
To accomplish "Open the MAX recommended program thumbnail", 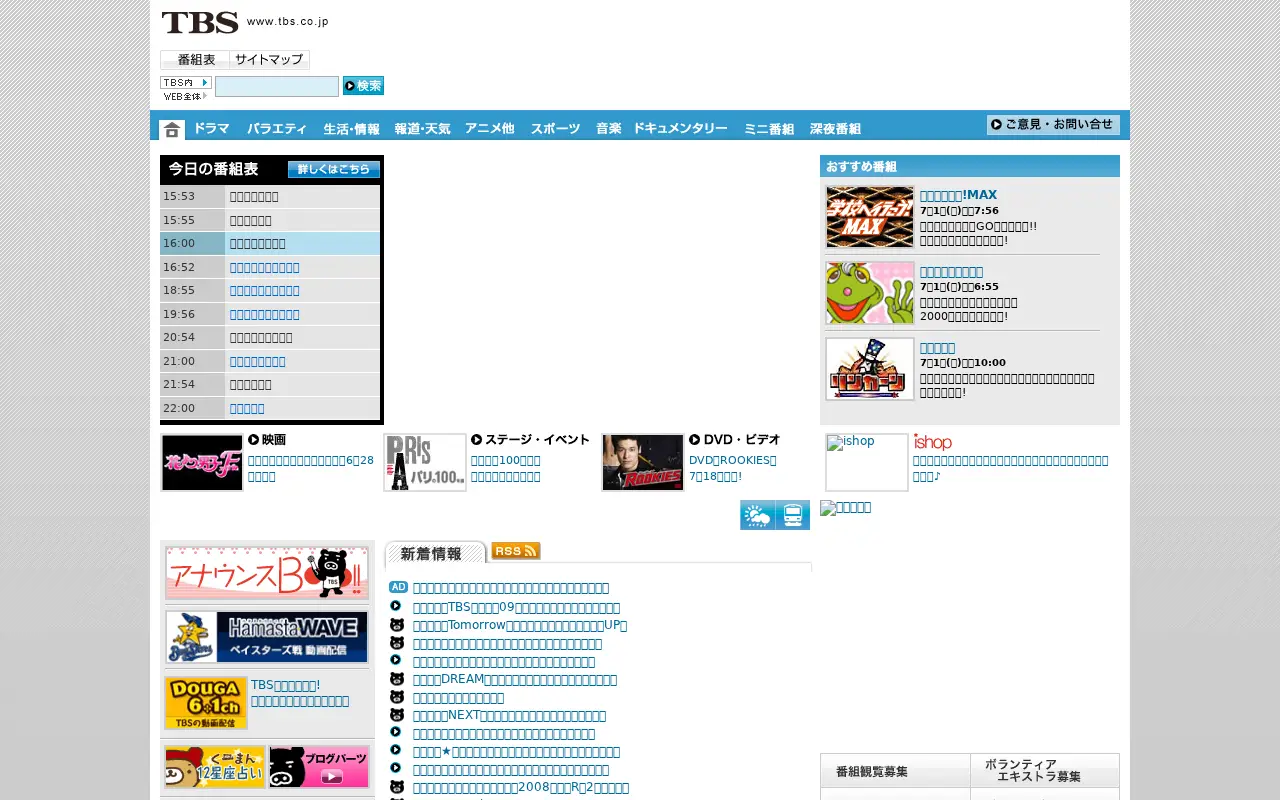I will click(870, 217).
